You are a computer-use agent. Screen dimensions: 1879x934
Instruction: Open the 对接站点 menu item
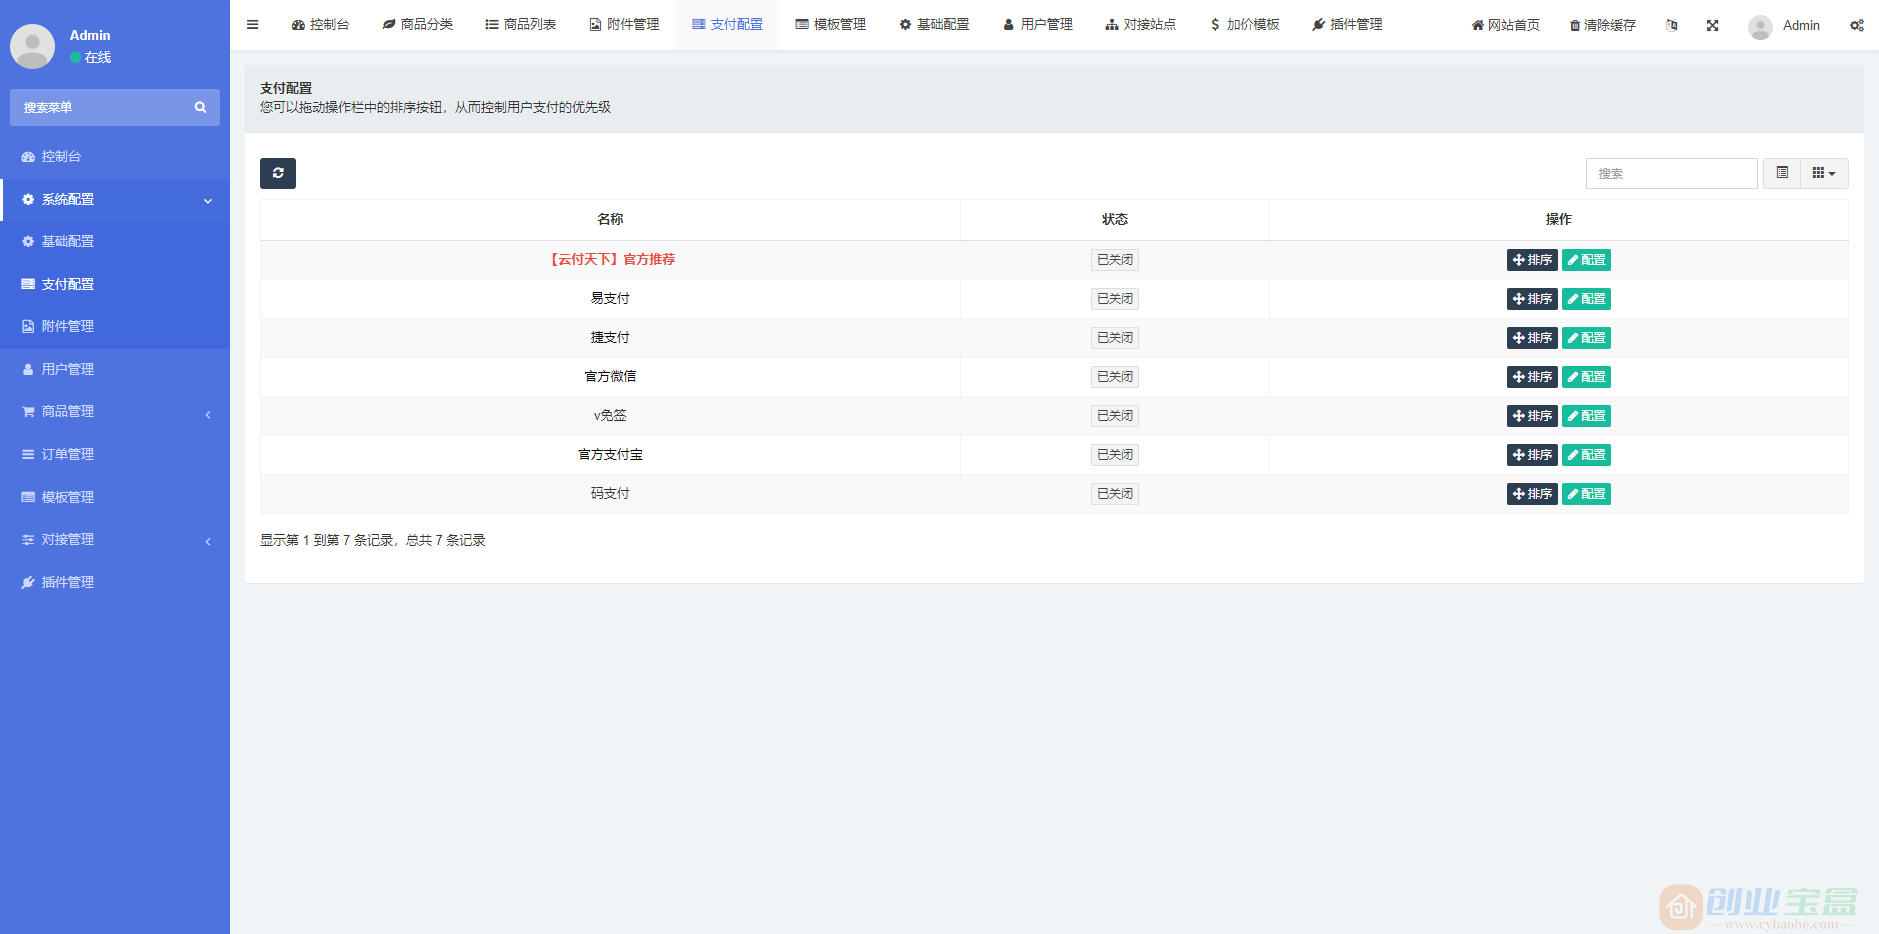1140,24
